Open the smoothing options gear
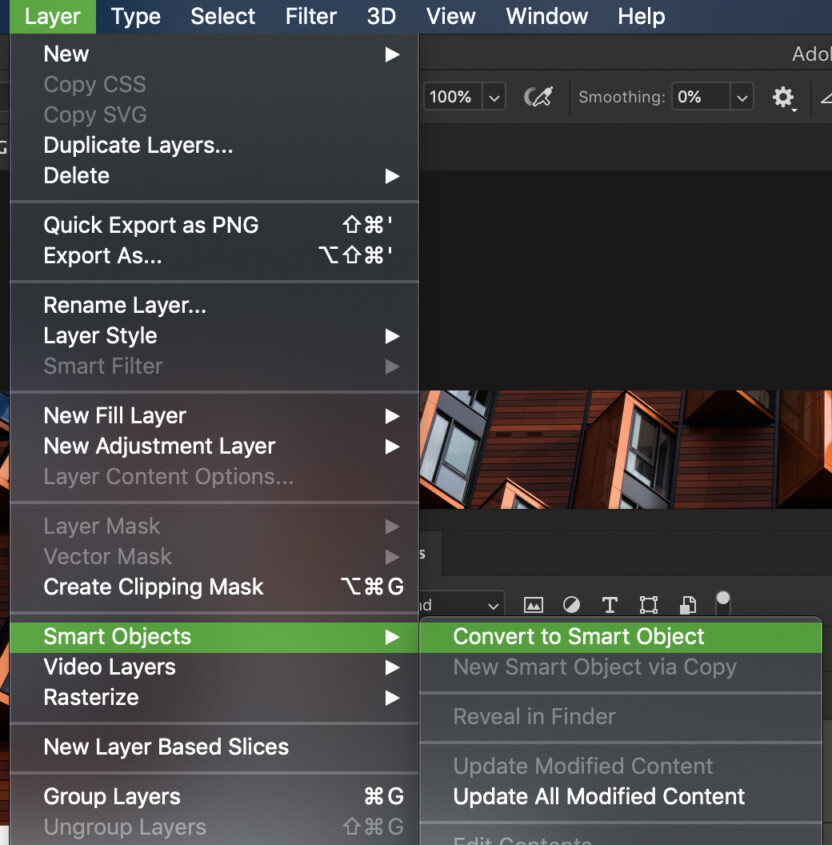Viewport: 832px width, 845px height. [x=785, y=97]
